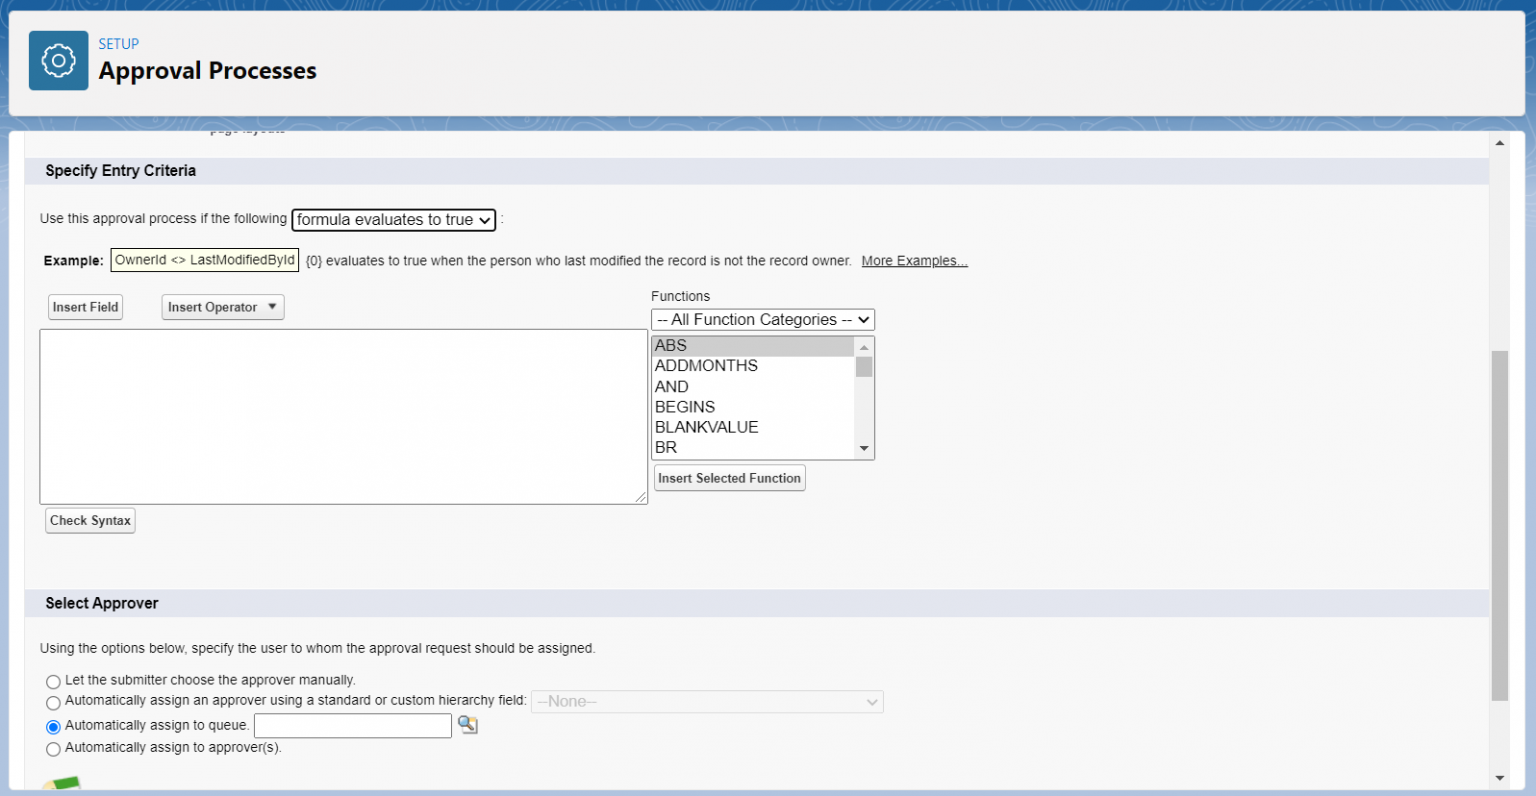Click inside the formula text area
Screen dimensions: 1536x796
click(343, 416)
